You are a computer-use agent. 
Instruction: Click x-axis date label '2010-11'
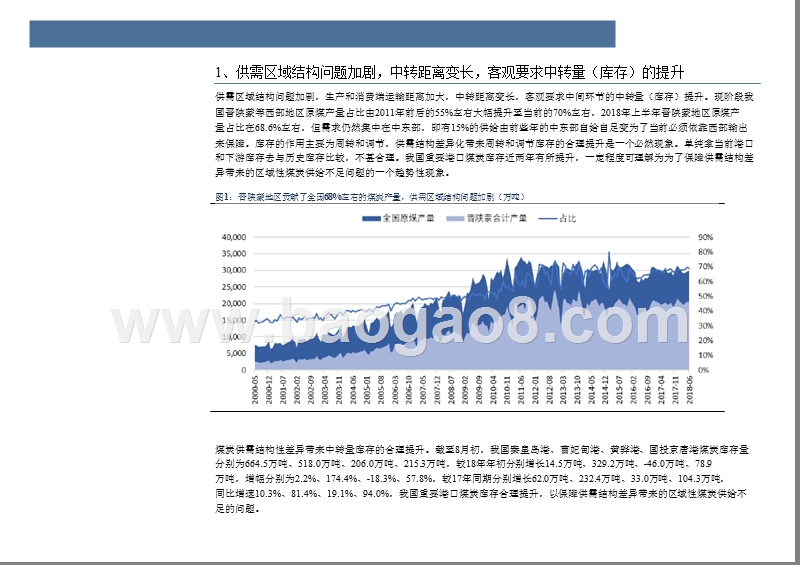[508, 390]
